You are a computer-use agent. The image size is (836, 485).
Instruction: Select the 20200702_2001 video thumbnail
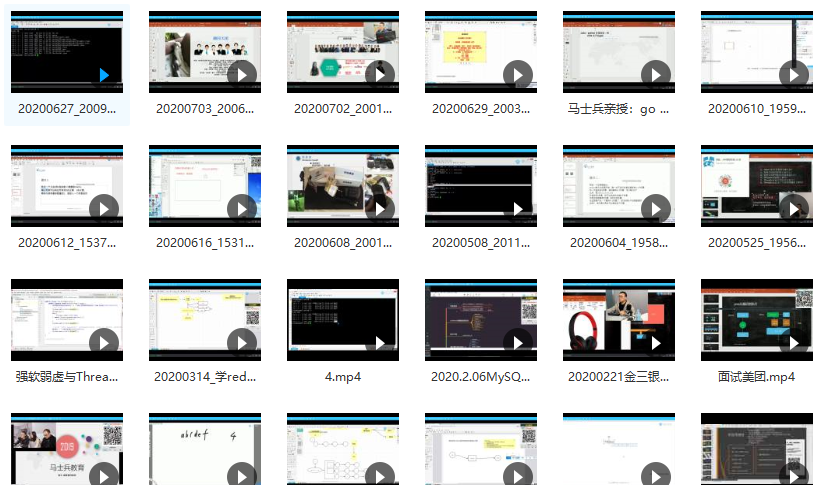[342, 52]
